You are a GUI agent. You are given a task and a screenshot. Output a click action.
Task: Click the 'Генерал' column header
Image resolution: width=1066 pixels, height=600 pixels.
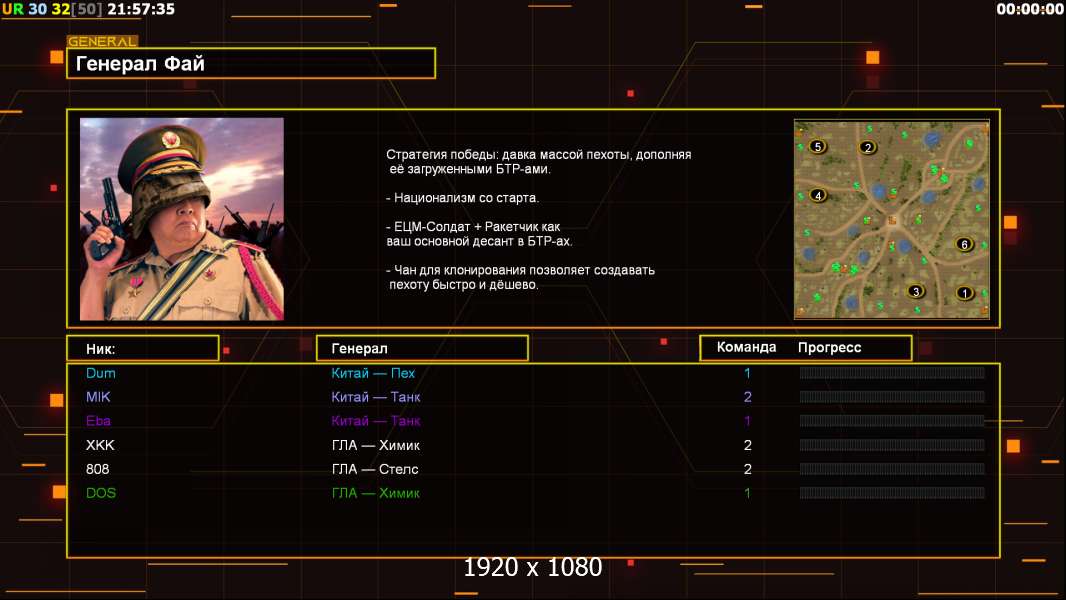point(422,348)
